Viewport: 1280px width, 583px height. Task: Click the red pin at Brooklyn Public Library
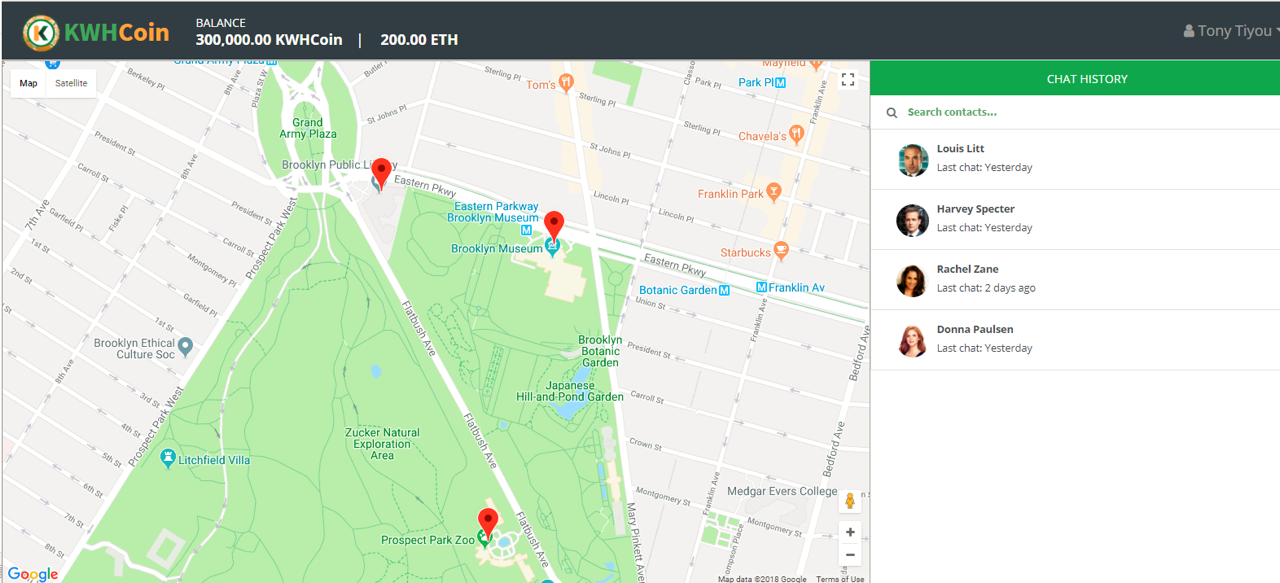click(x=381, y=173)
